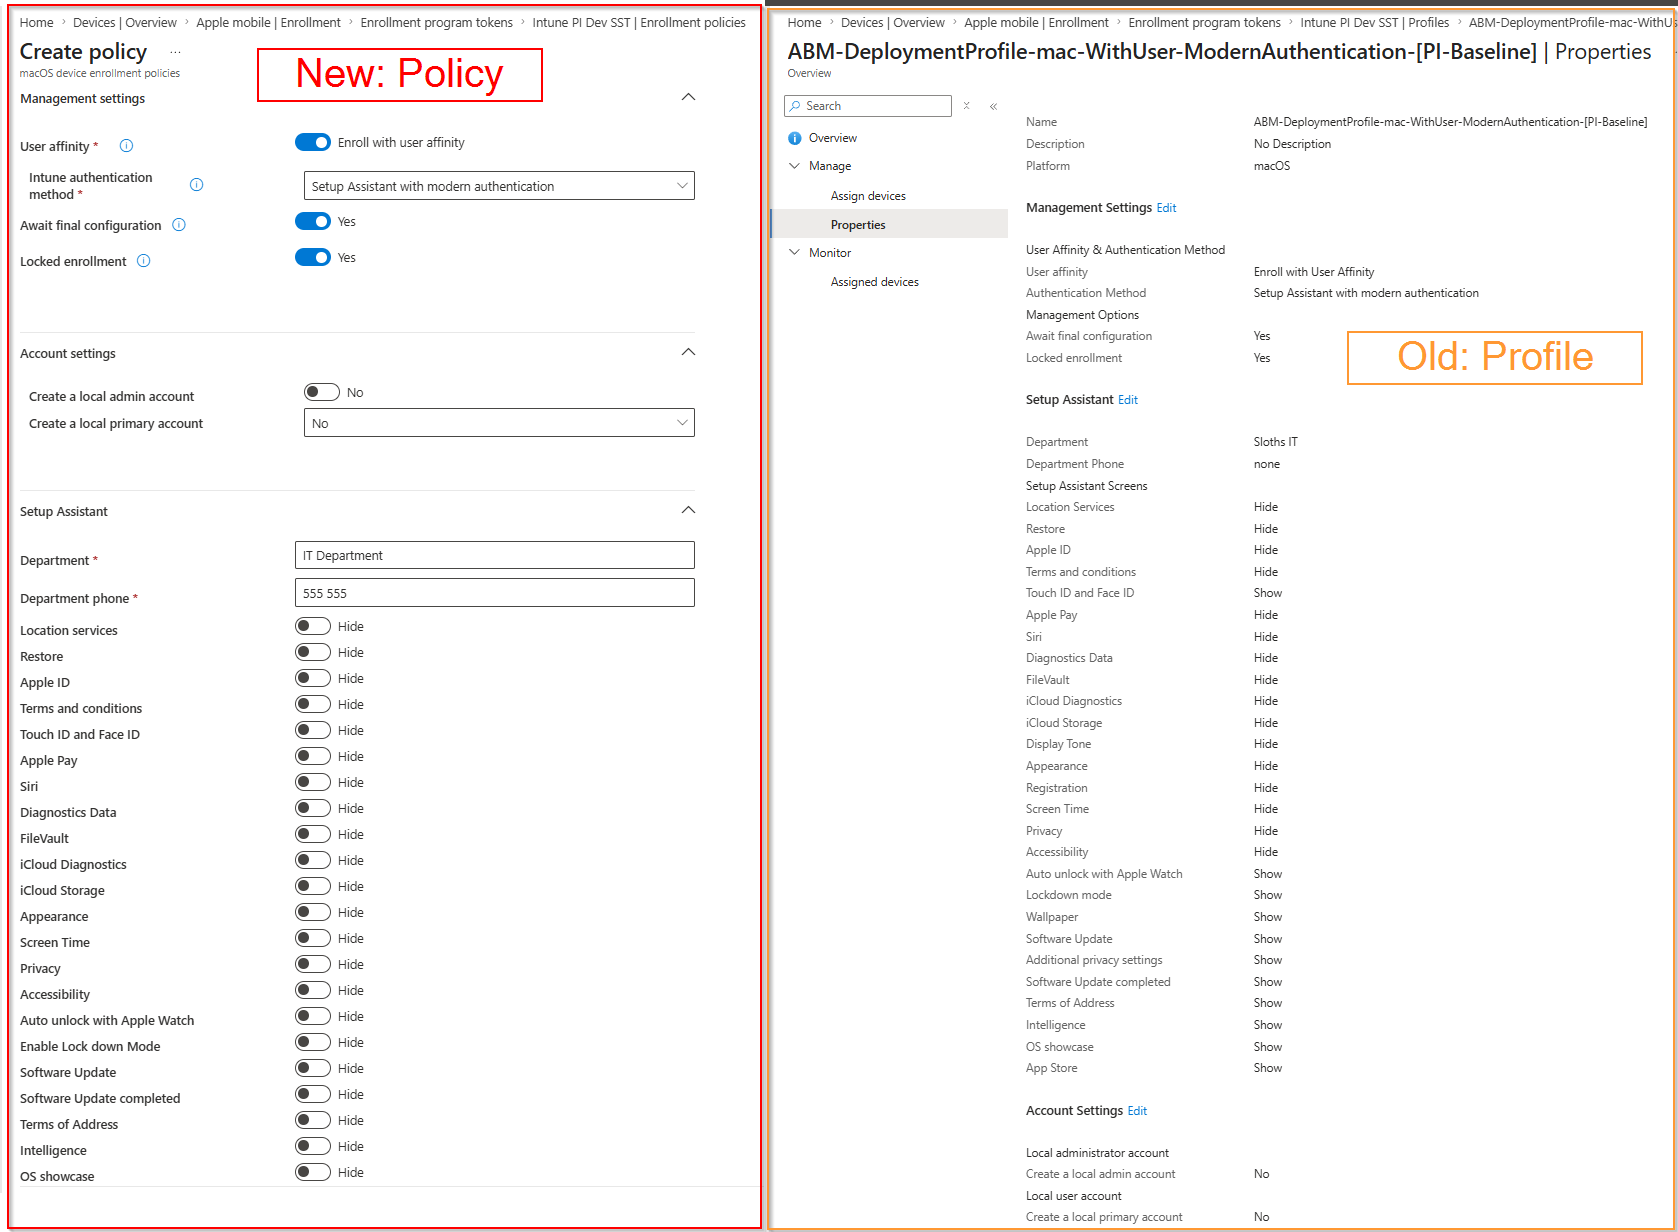Image resolution: width=1678 pixels, height=1232 pixels.
Task: Toggle Enable Lock down Mode switch
Action: click(x=313, y=1042)
